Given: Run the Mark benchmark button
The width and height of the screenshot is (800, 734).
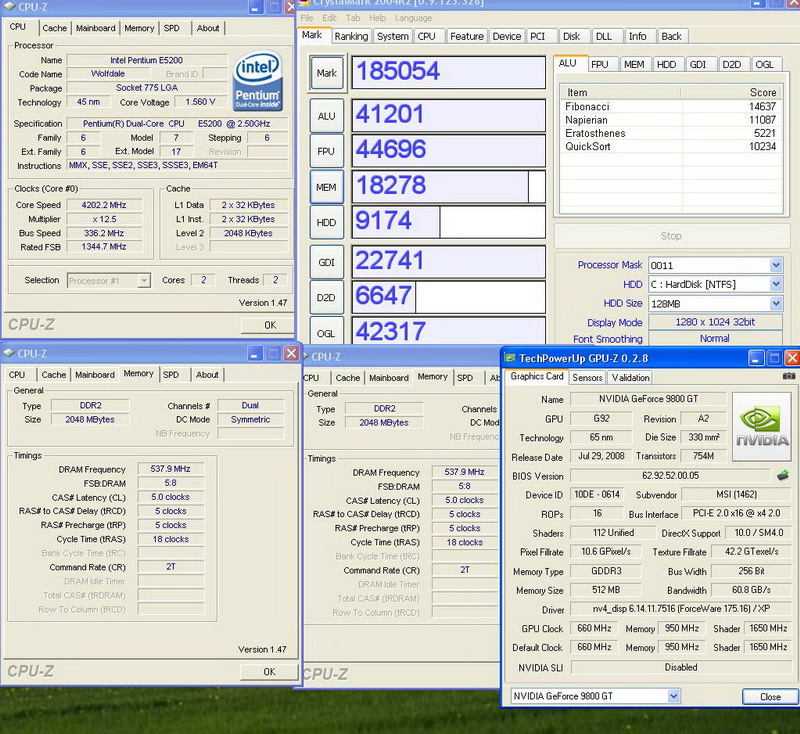Looking at the screenshot, I should [x=326, y=73].
